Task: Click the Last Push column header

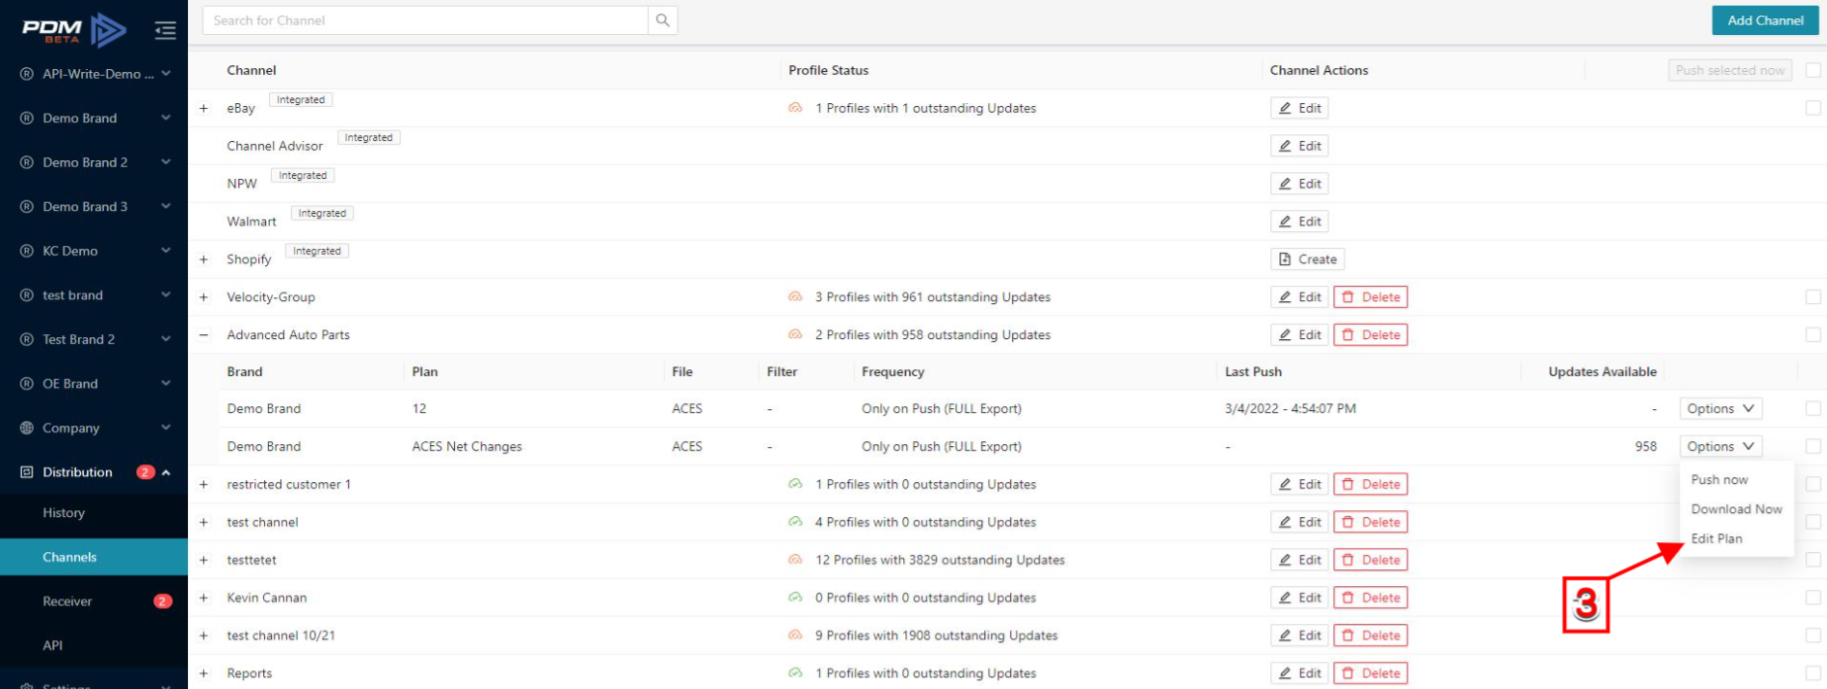Action: 1253,372
